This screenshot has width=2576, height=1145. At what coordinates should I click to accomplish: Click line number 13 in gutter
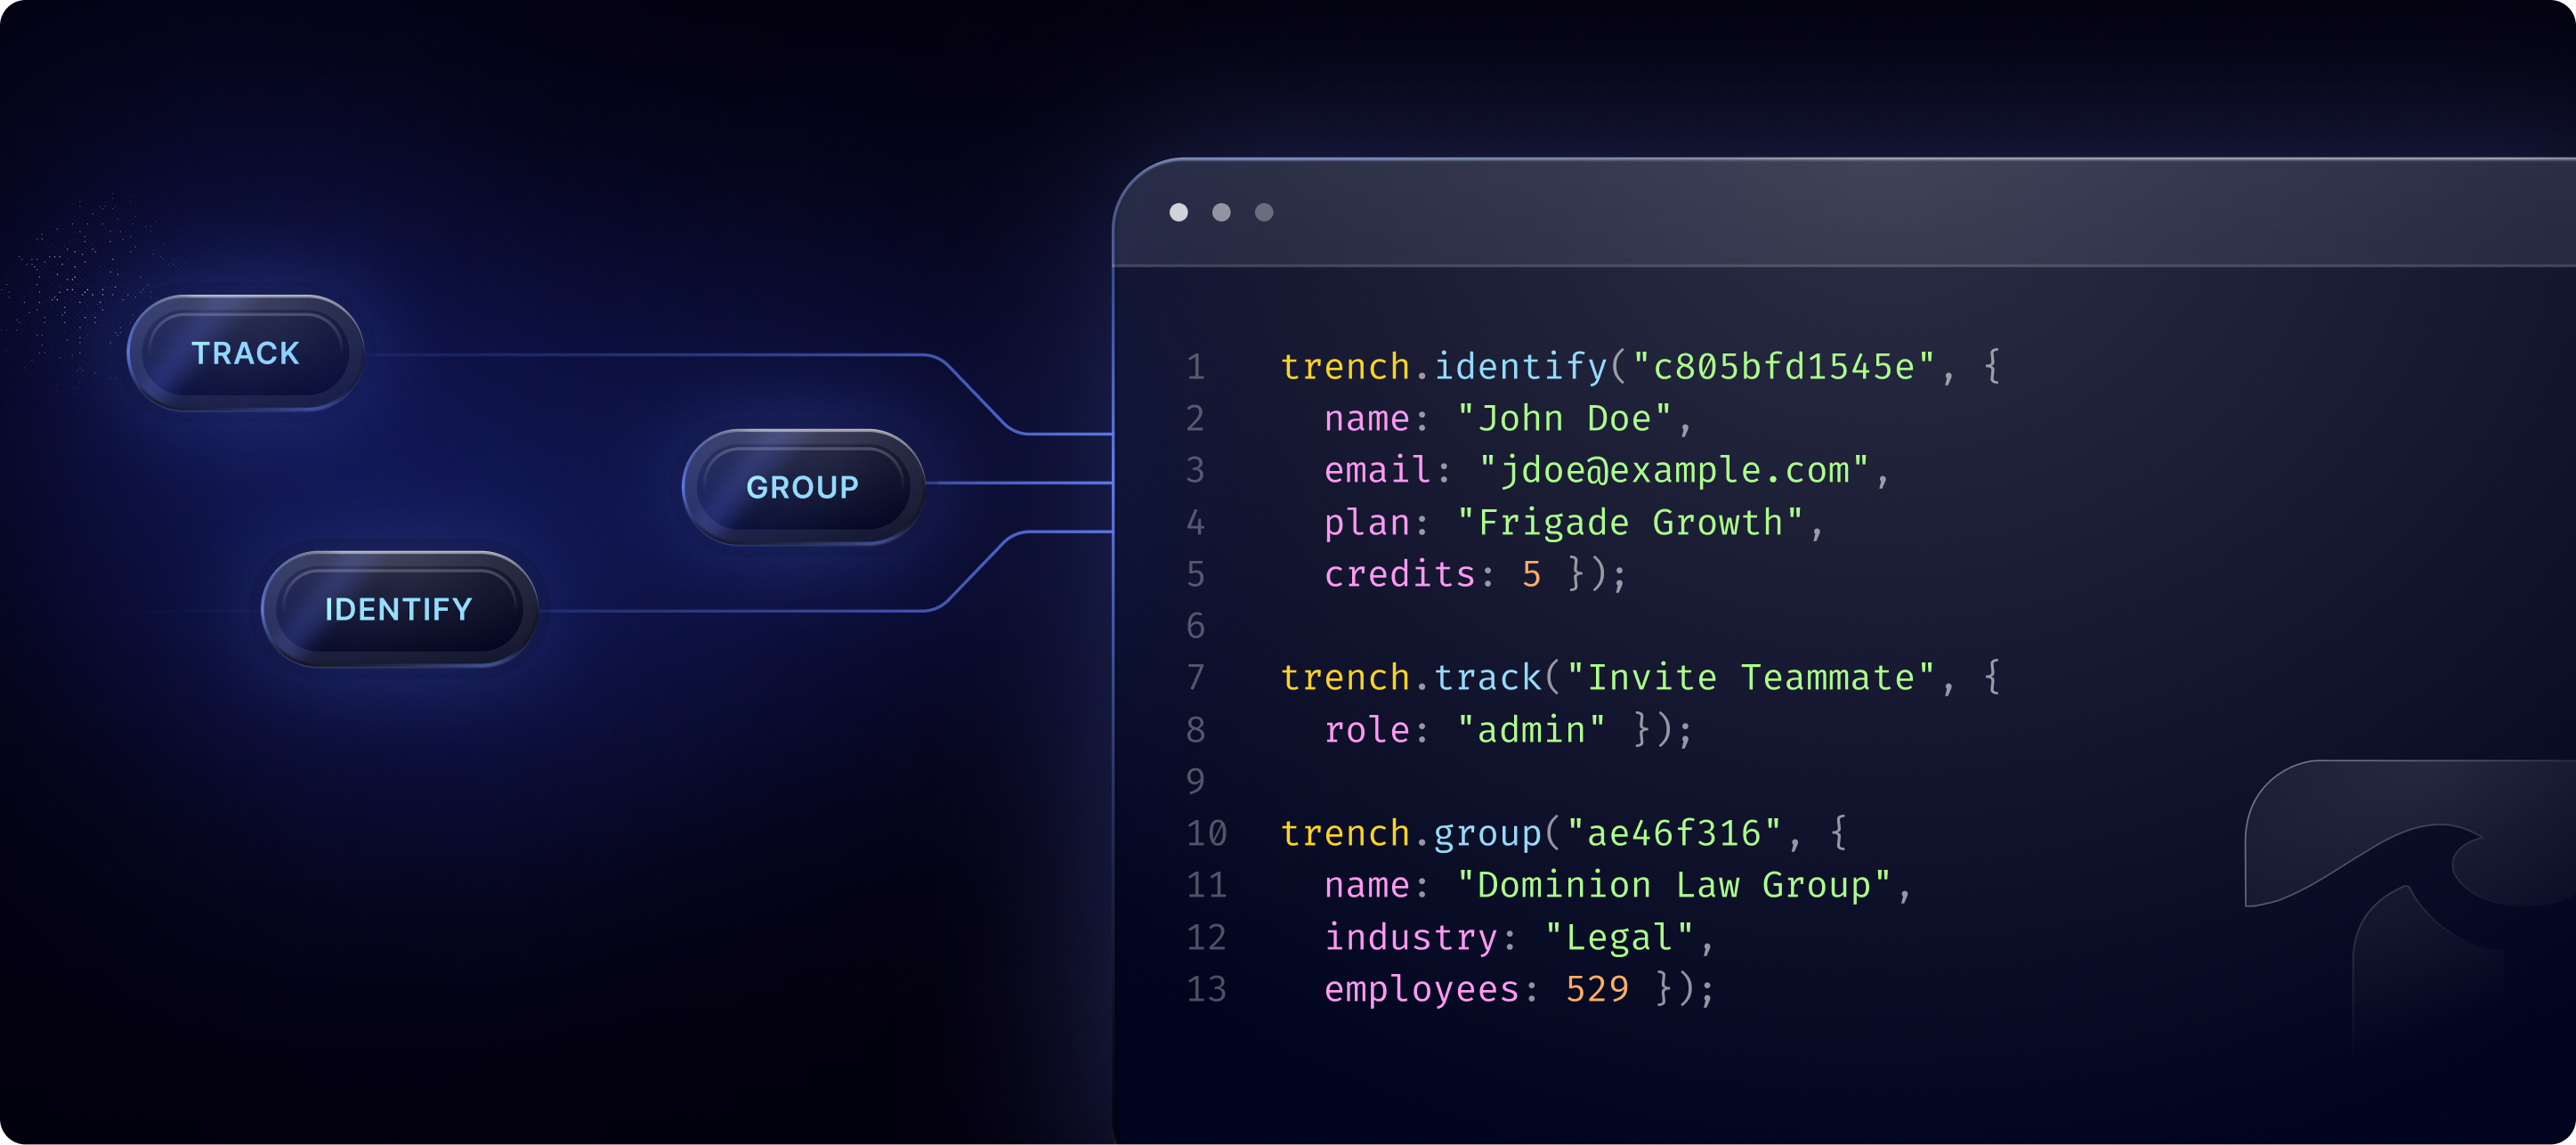1206,989
